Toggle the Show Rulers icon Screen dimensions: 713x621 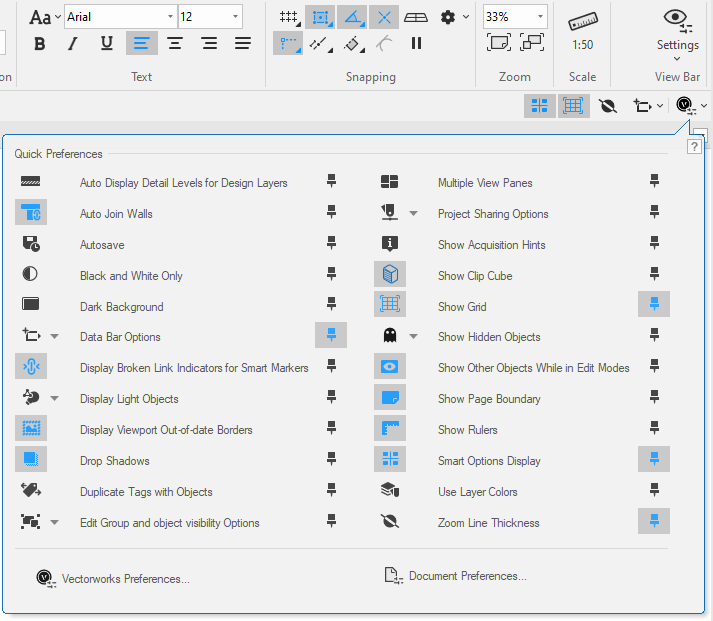(390, 429)
